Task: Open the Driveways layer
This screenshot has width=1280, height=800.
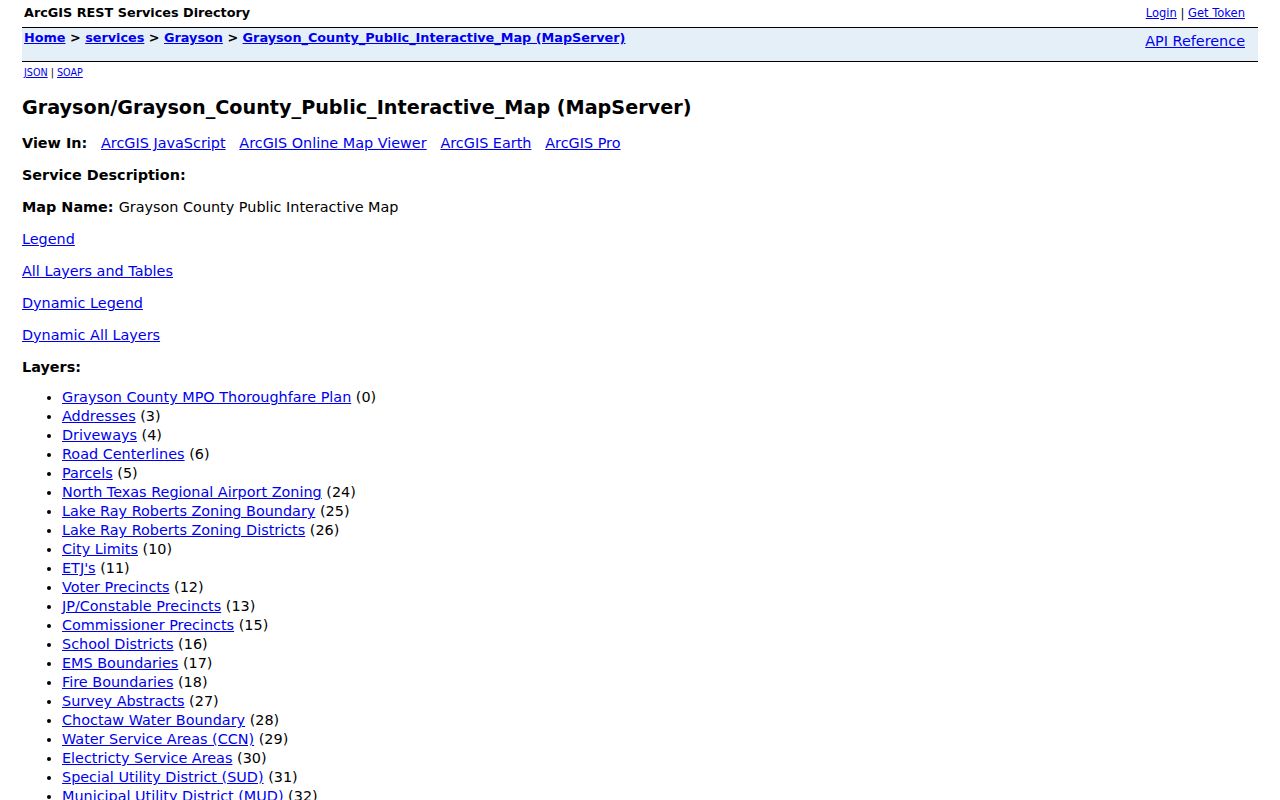Action: coord(99,435)
